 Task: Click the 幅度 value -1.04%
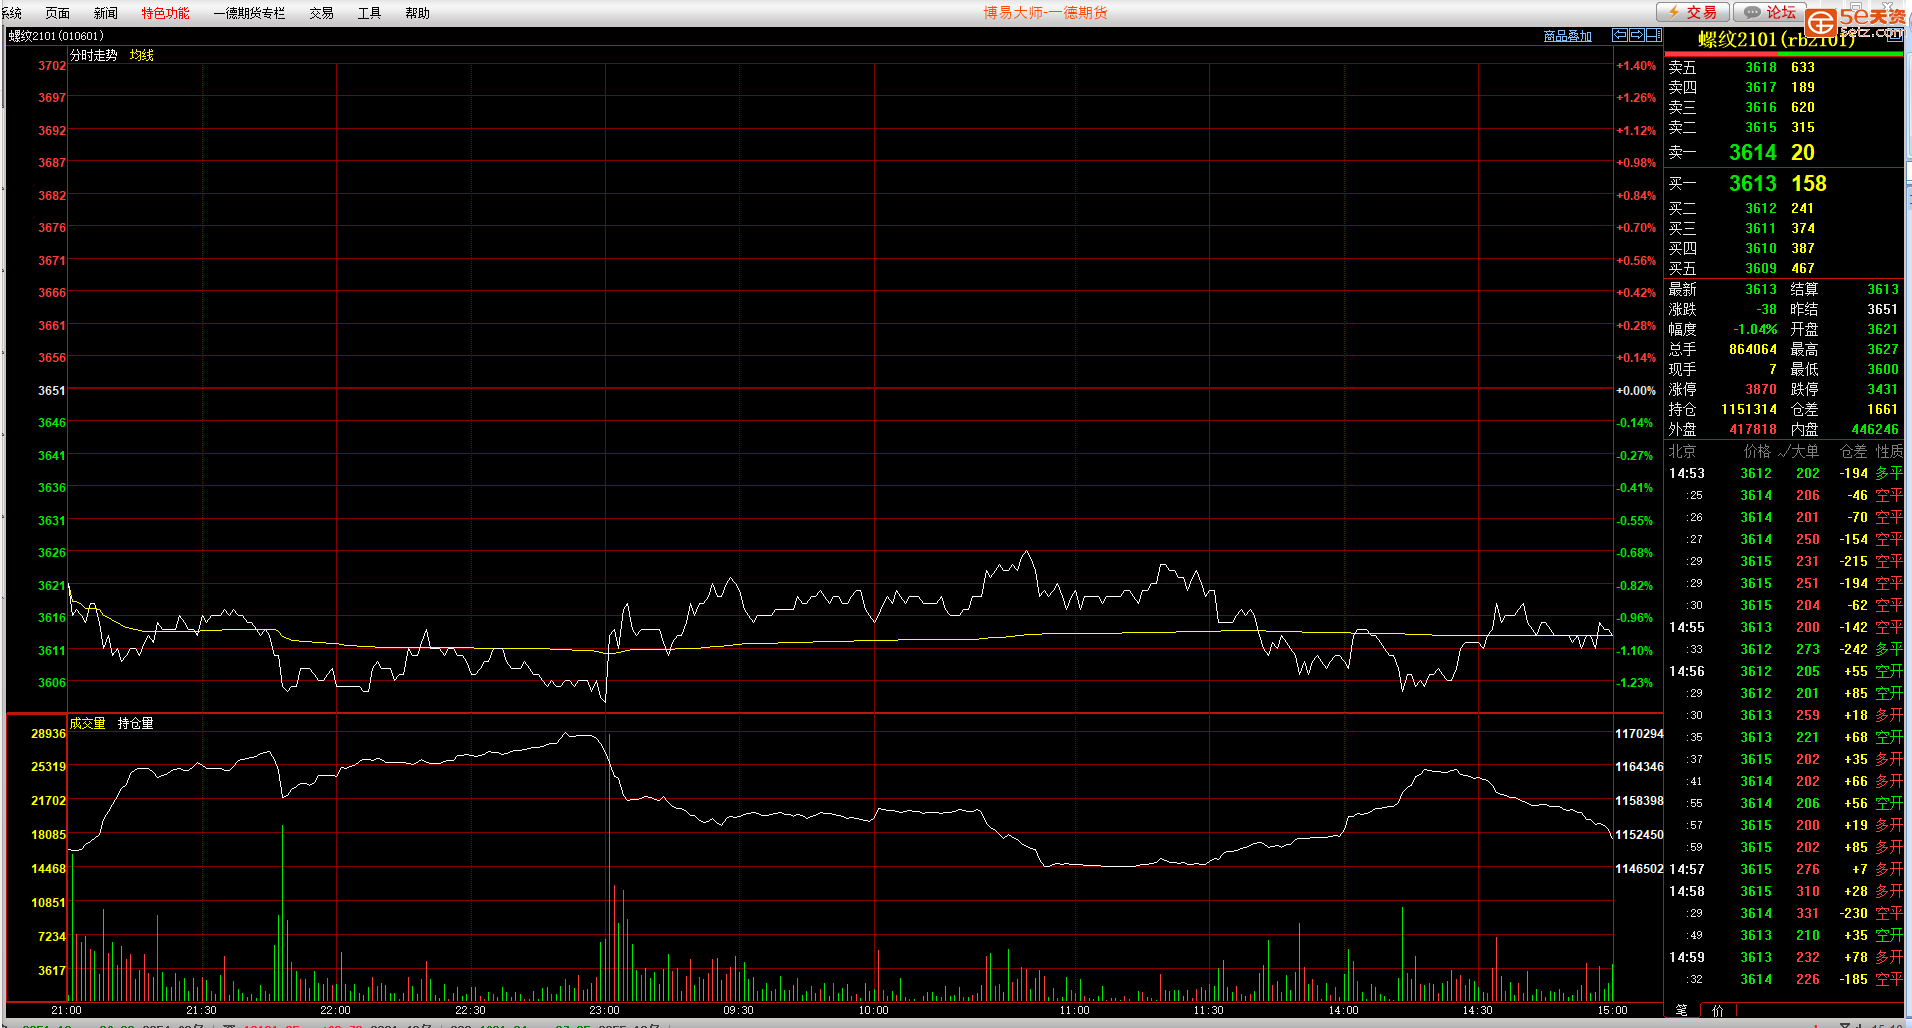pyautogui.click(x=1755, y=329)
